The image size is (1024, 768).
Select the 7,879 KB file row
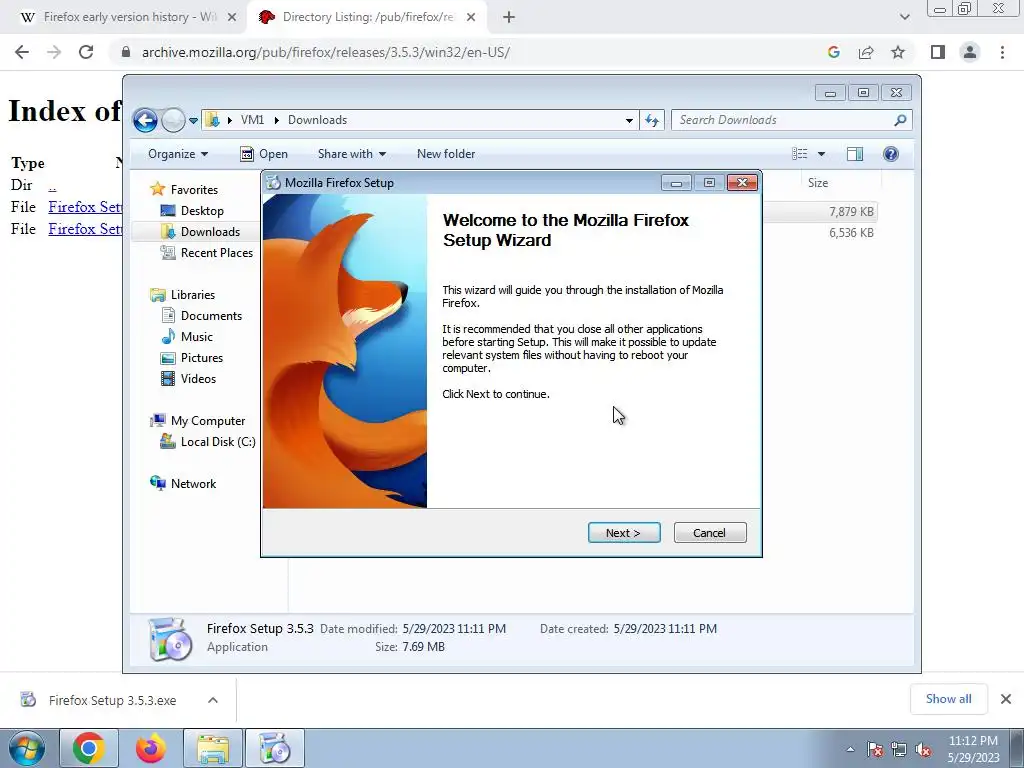pyautogui.click(x=820, y=212)
